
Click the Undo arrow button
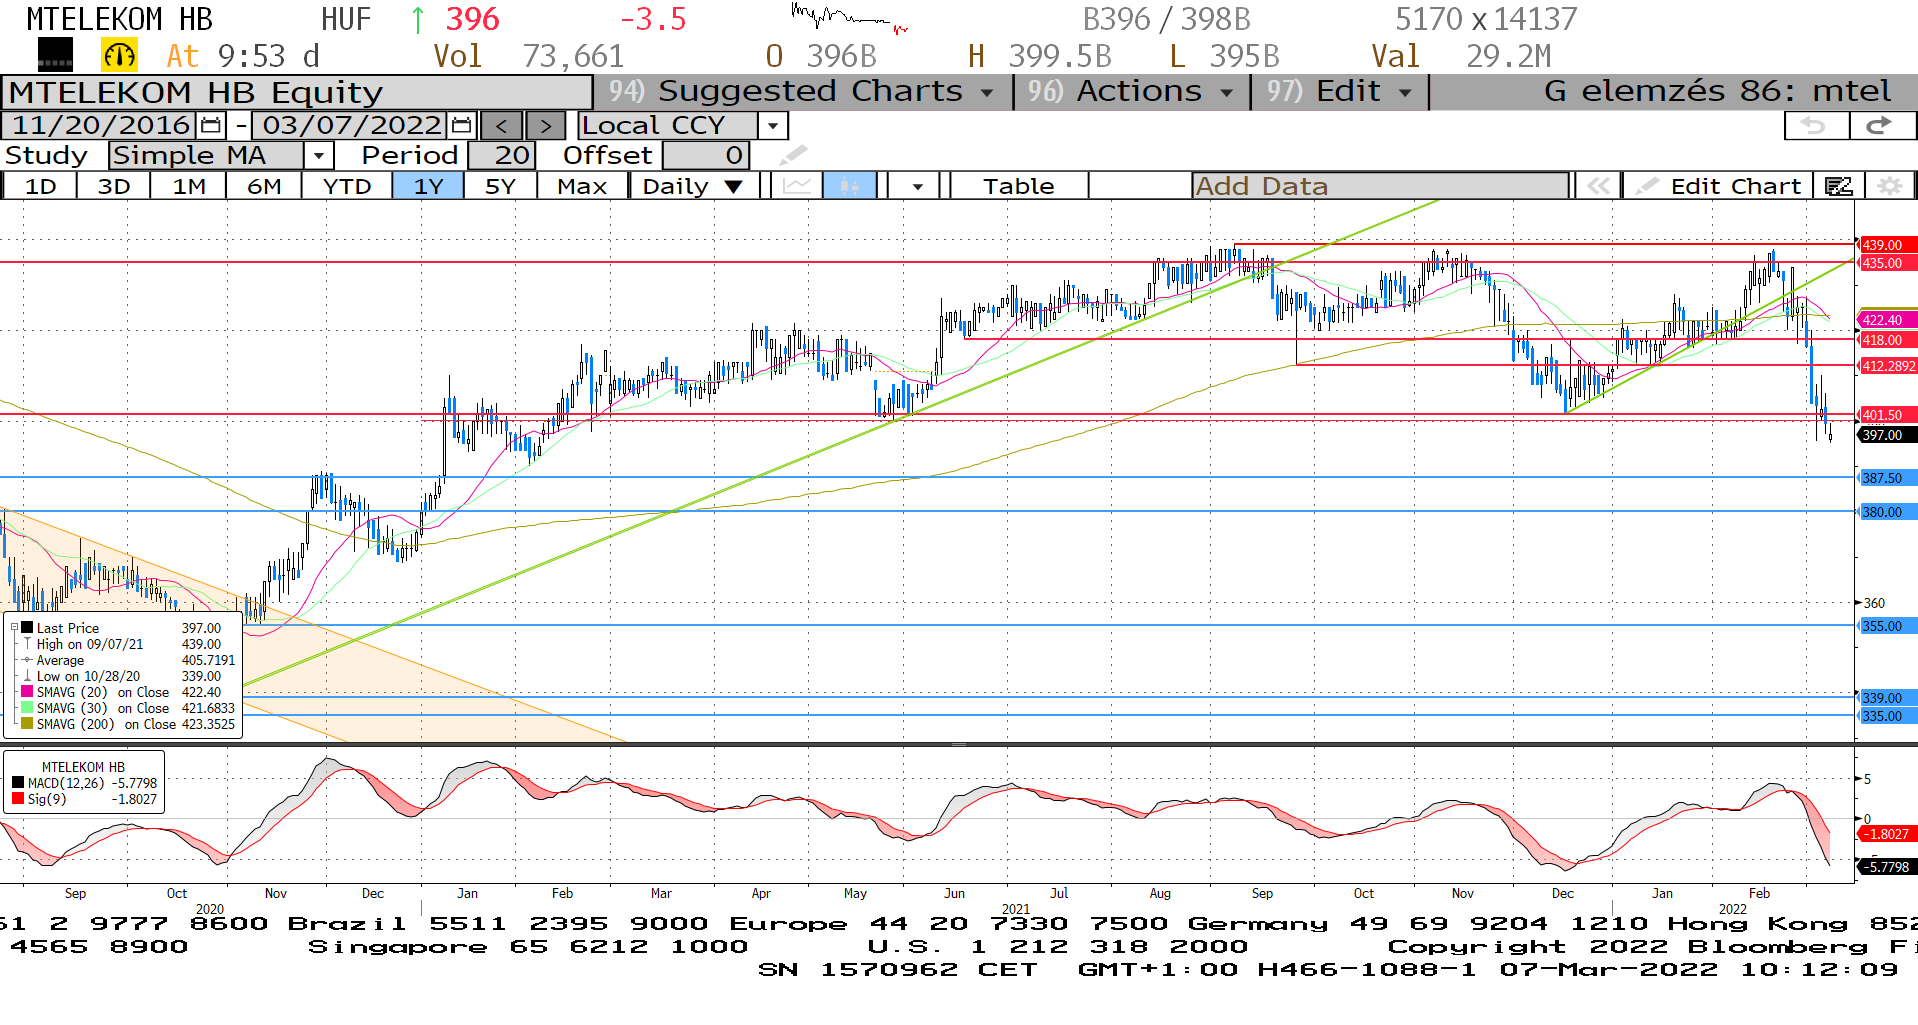click(1816, 126)
